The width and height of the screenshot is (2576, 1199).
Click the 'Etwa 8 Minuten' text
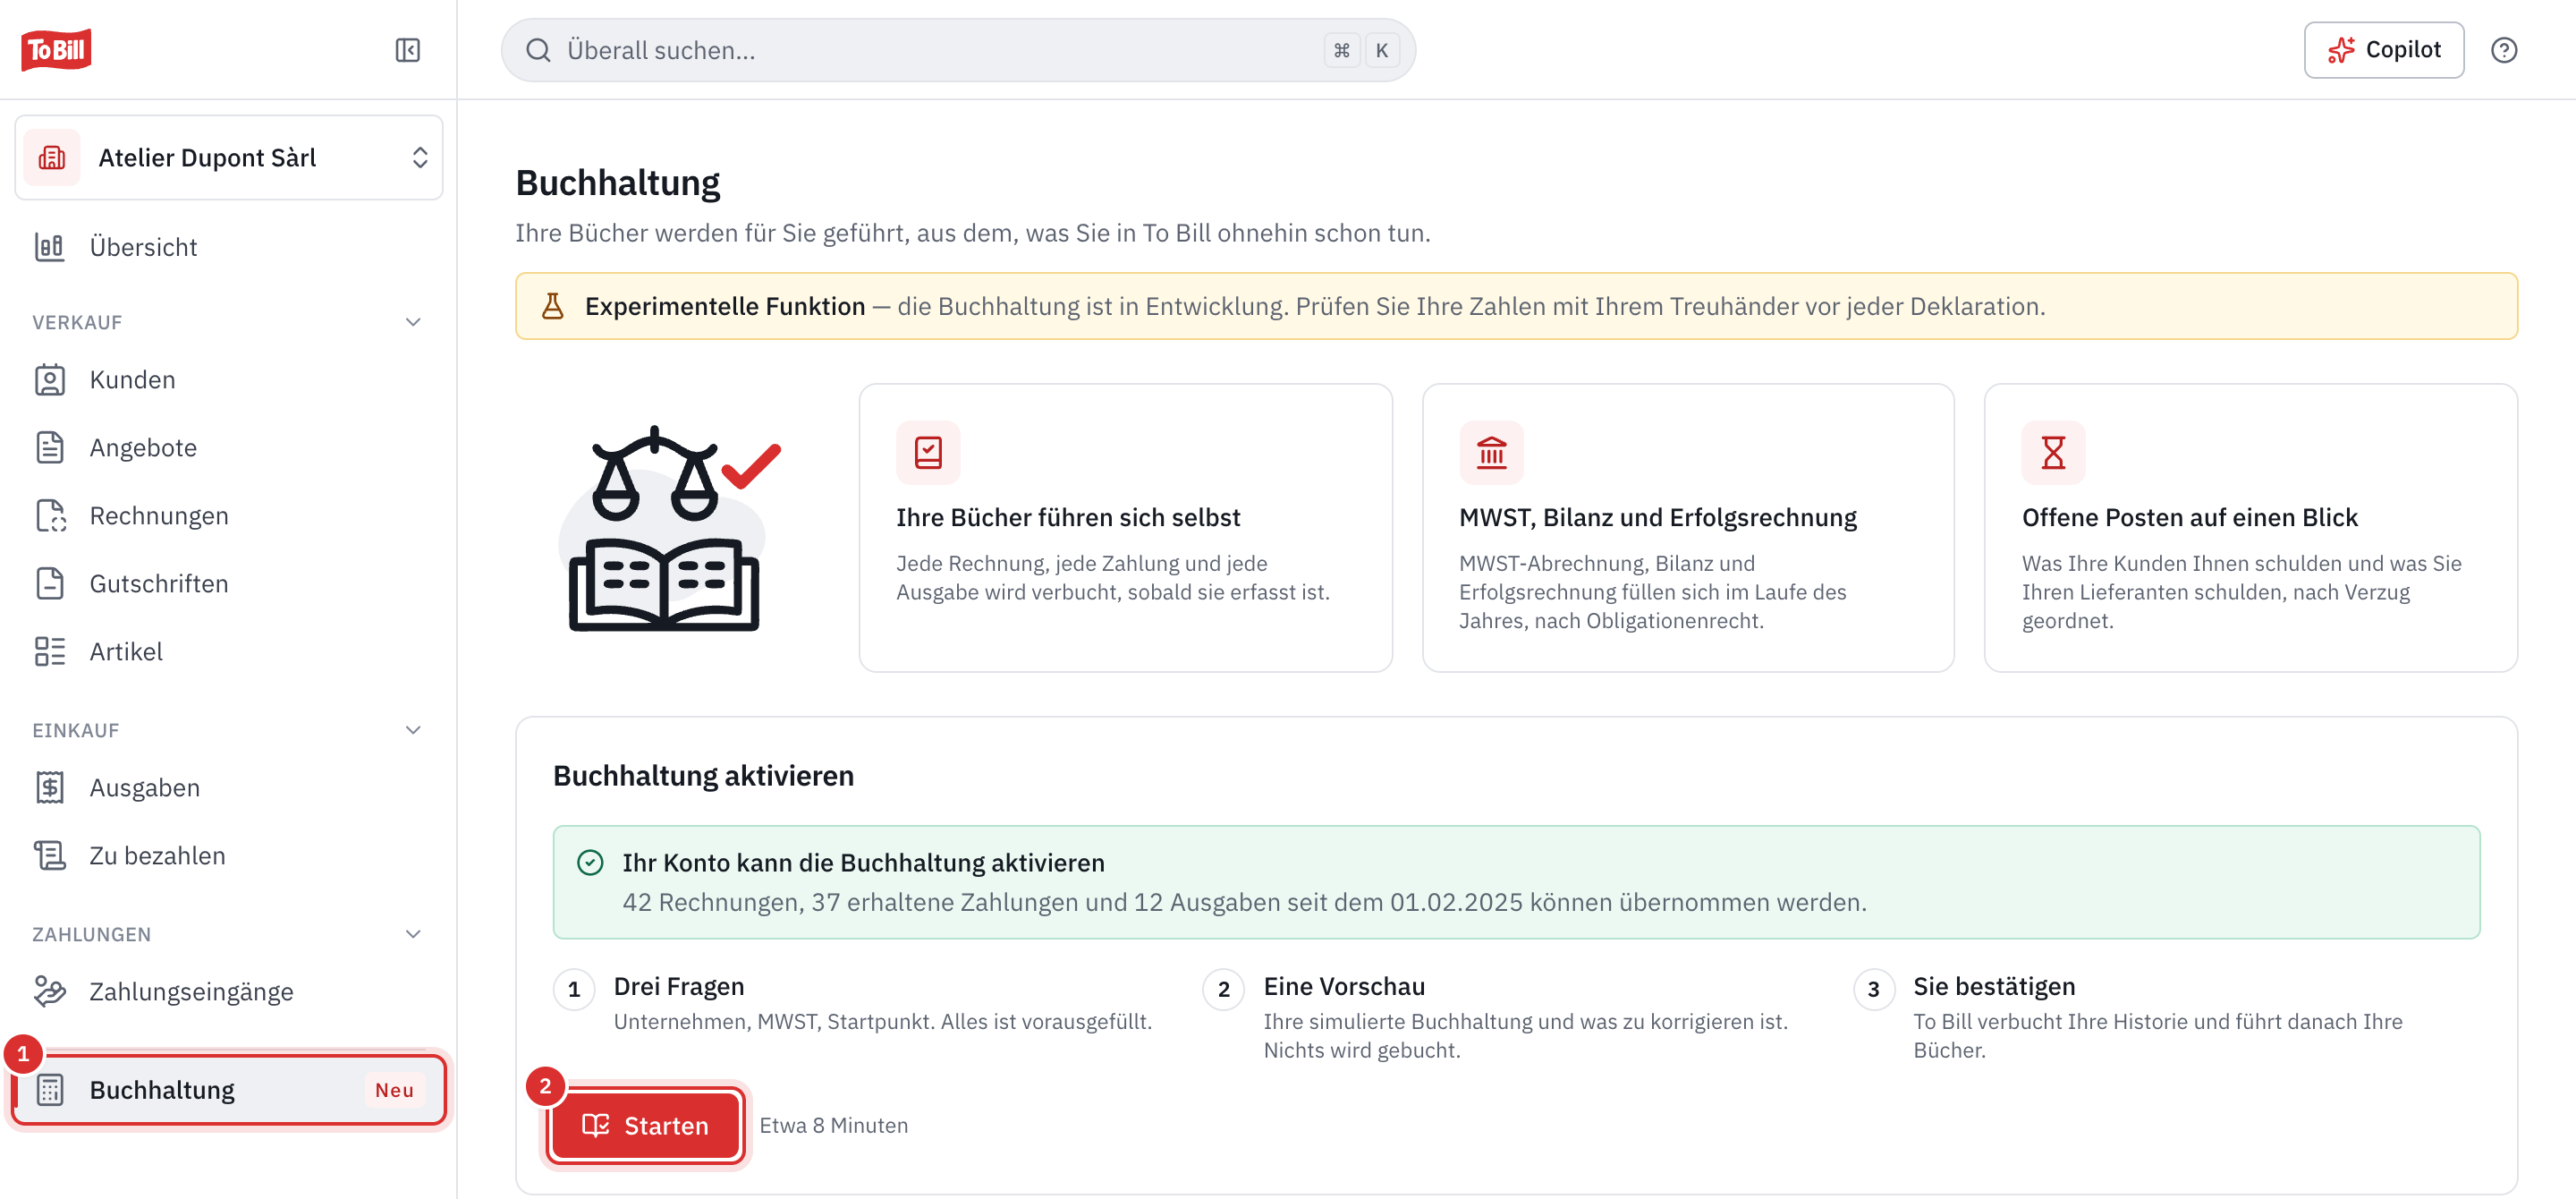(x=833, y=1125)
